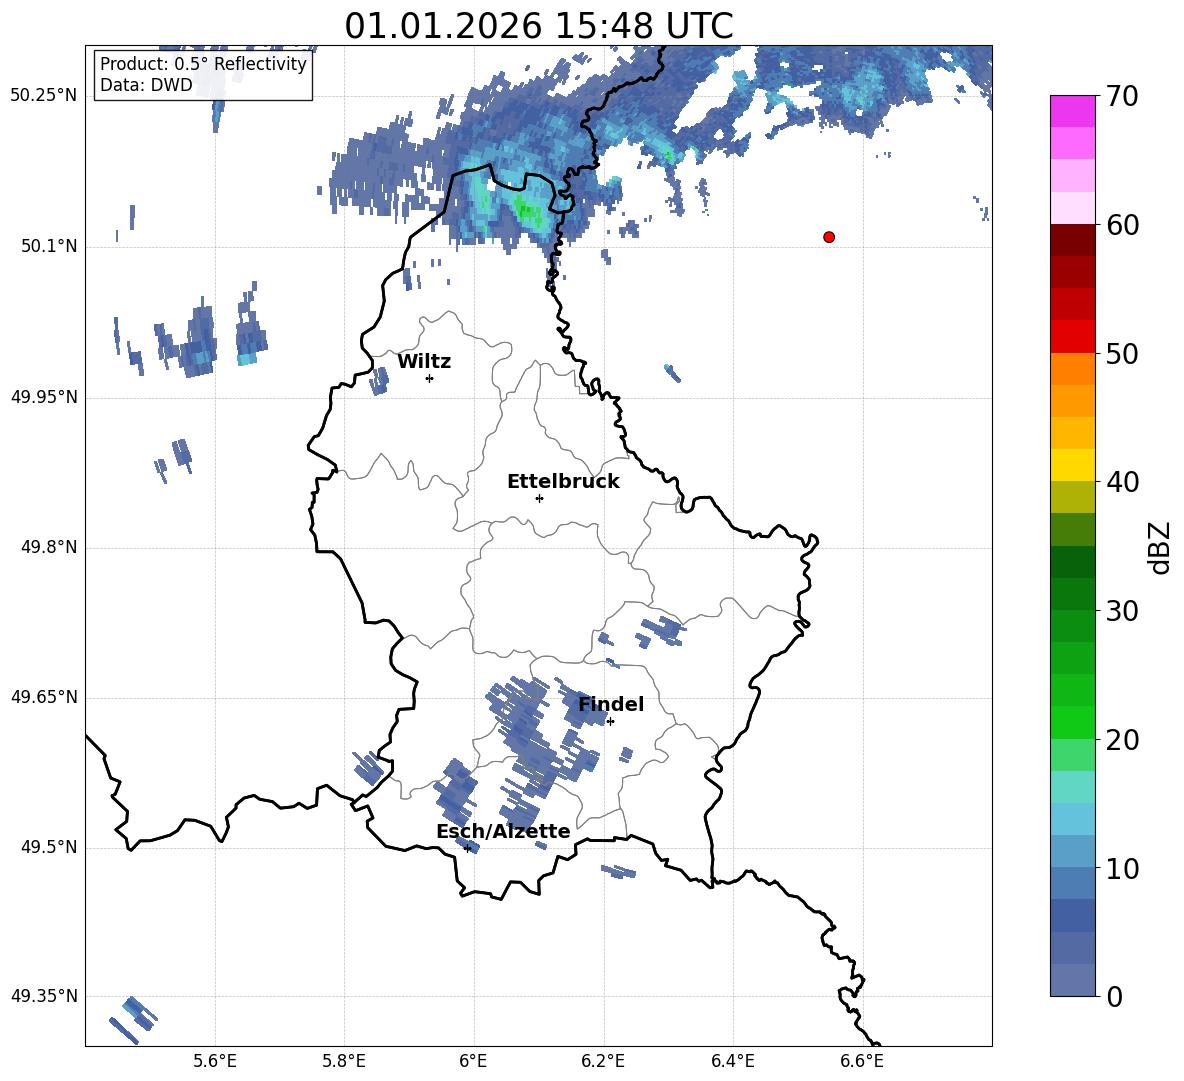Click the 49.95°N latitude label
The height and width of the screenshot is (1081, 1184).
pos(44,397)
